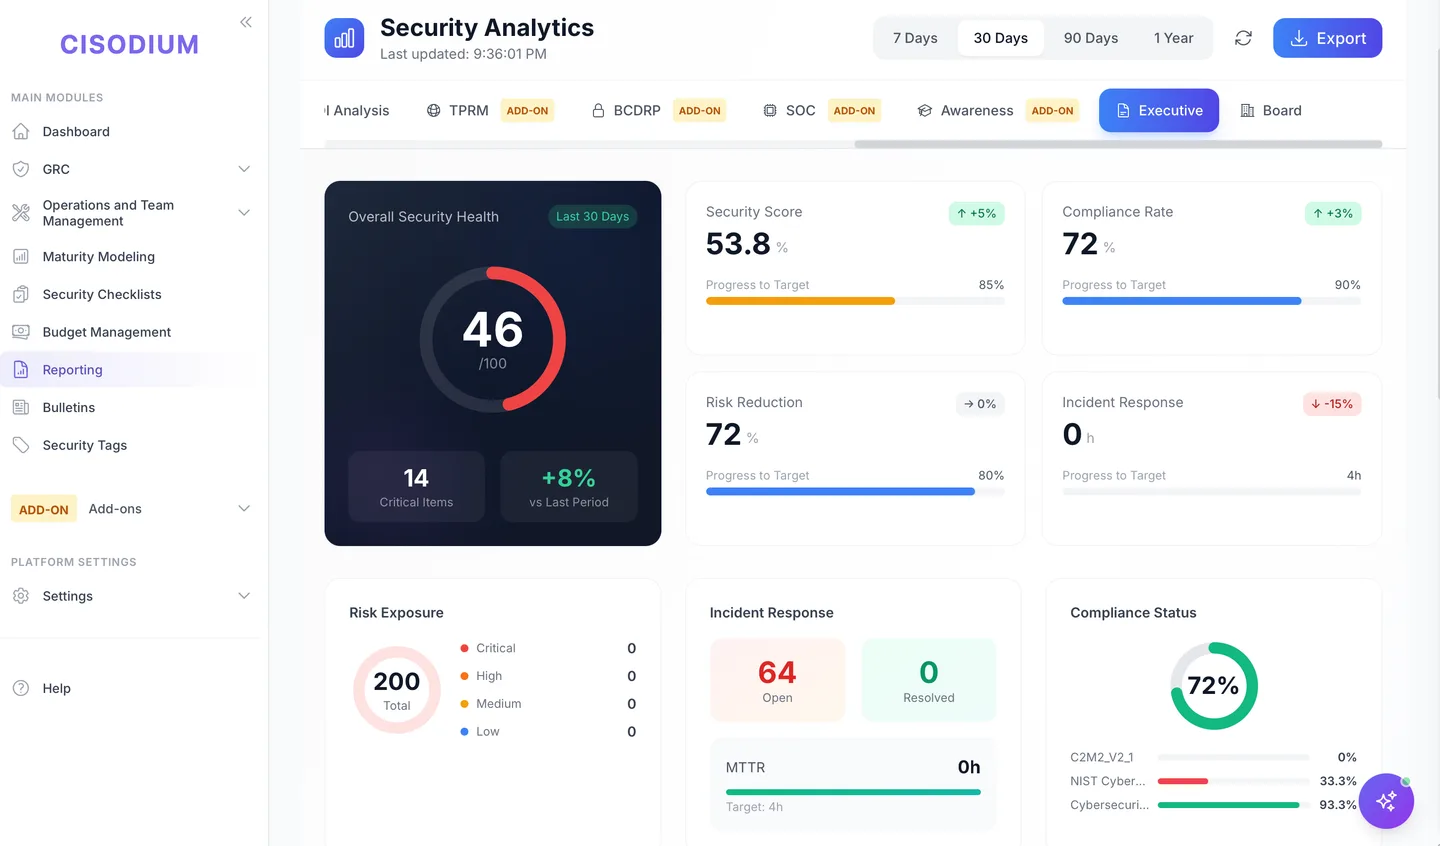Open the Awareness tab

[997, 111]
